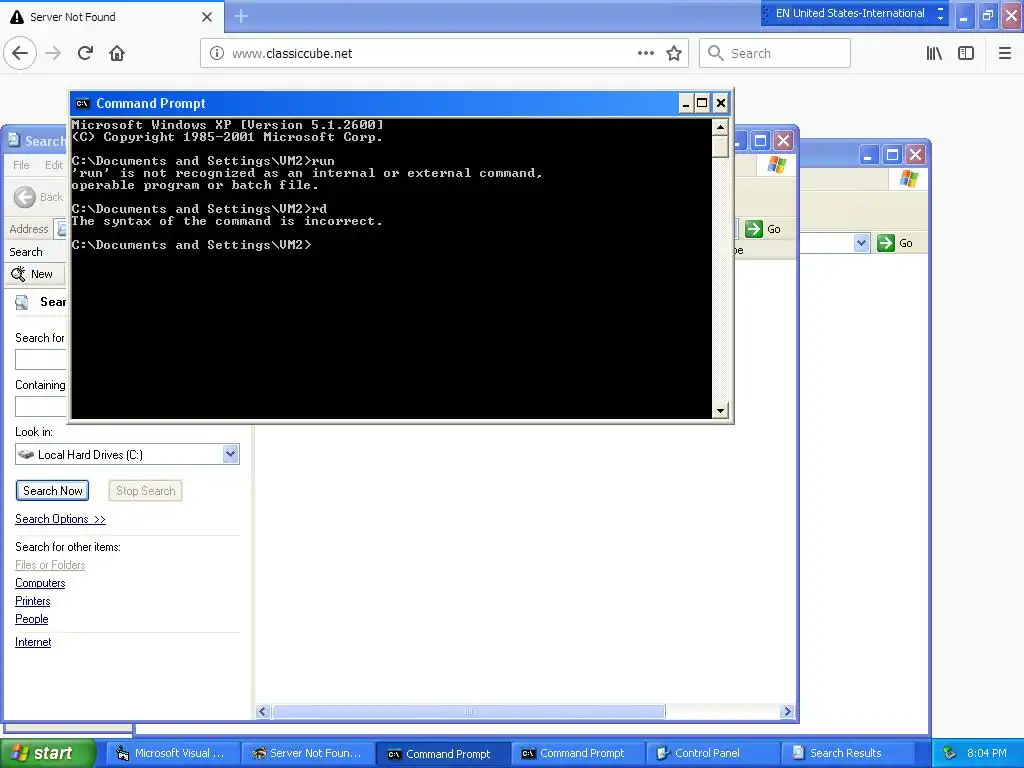This screenshot has height=768, width=1024.
Task: Switch to Search Results taskbar item
Action: [x=847, y=754]
